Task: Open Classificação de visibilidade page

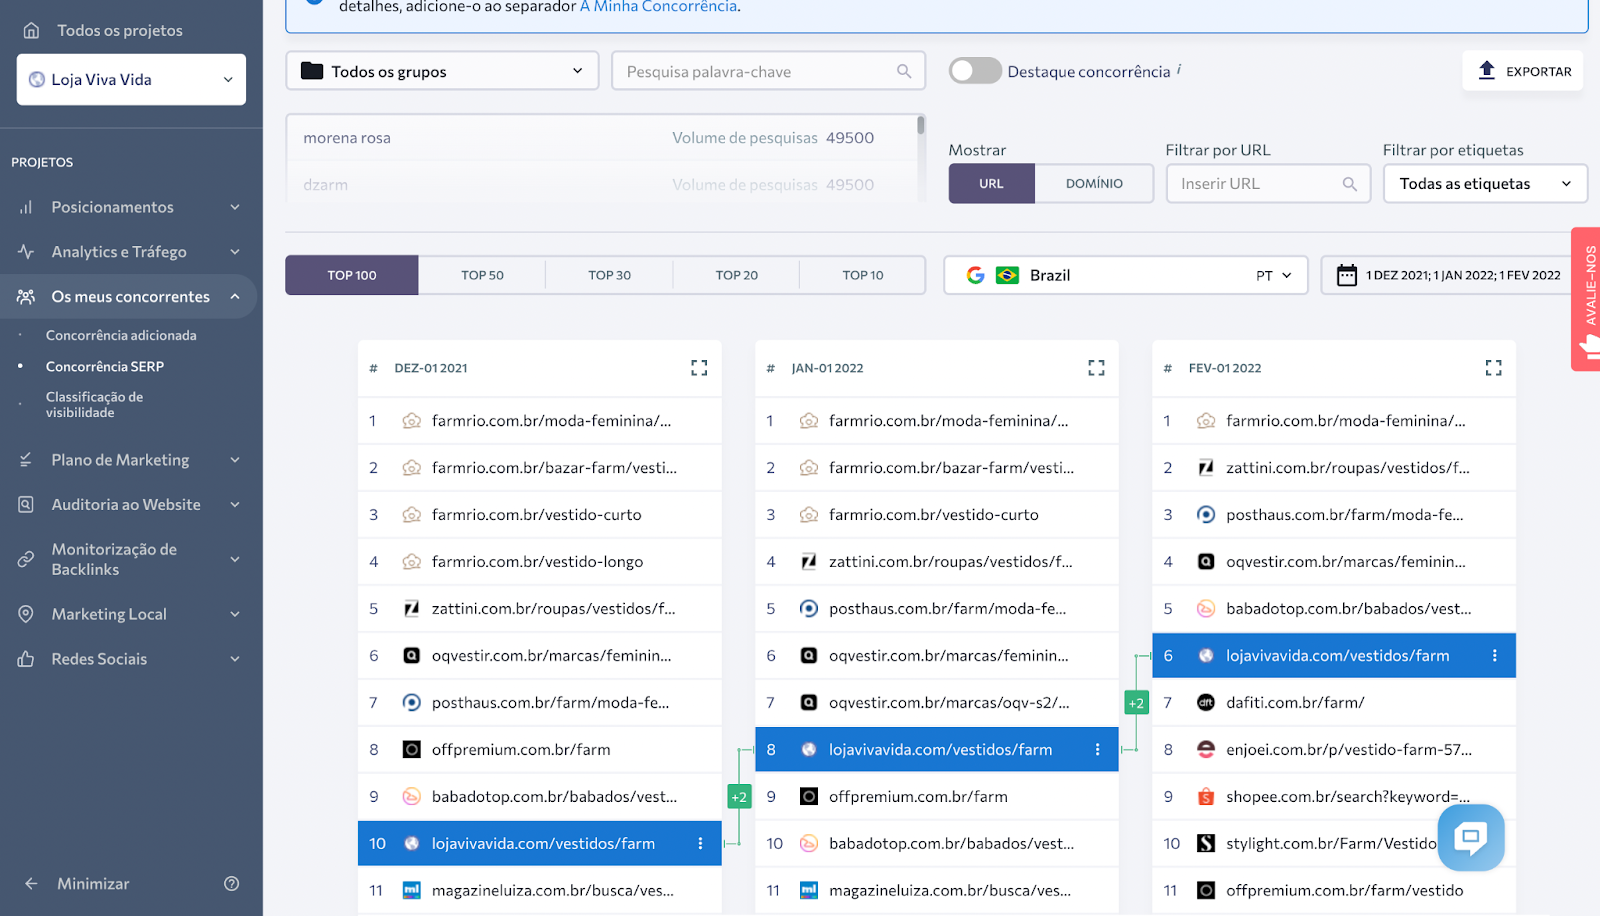Action: coord(94,404)
